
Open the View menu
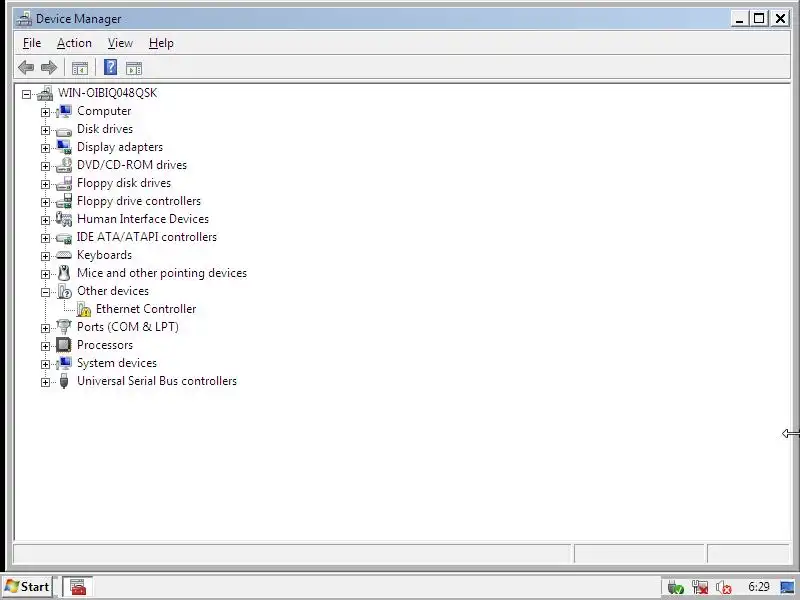120,43
